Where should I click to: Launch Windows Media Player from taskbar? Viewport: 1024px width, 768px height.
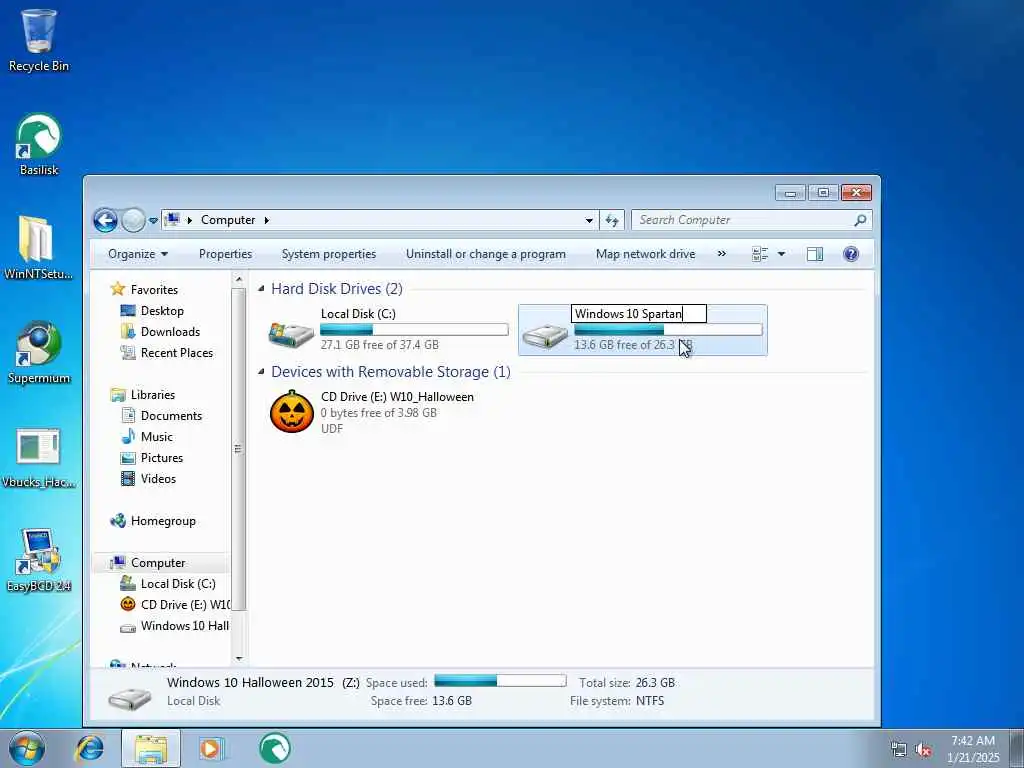tap(212, 748)
